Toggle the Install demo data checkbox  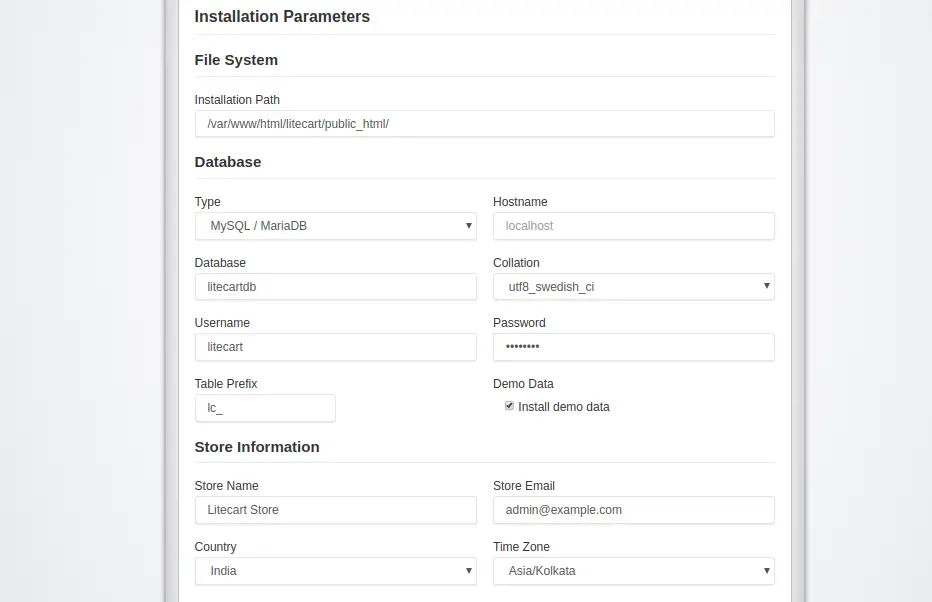point(509,406)
